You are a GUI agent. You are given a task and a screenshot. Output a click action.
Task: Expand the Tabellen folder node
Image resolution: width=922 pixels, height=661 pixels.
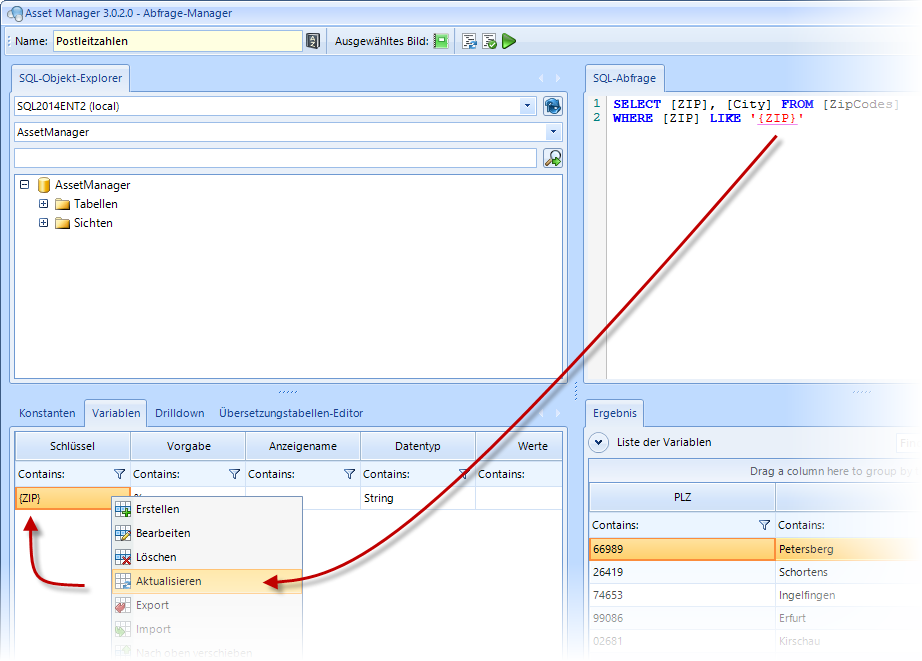(43, 203)
